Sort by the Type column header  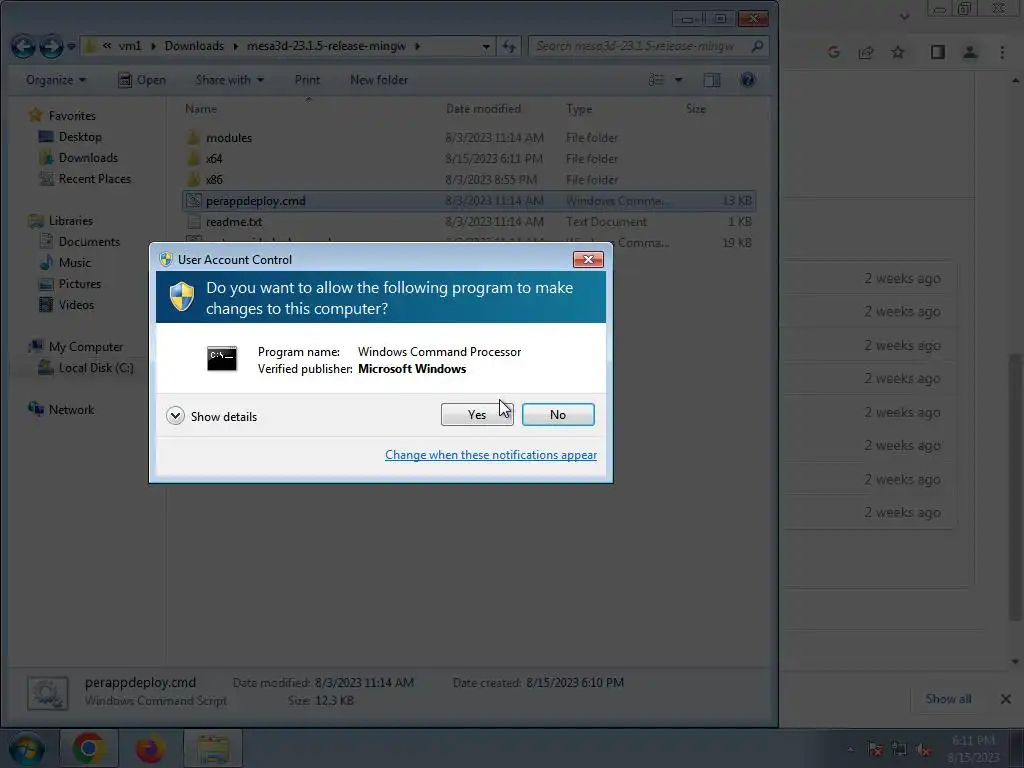click(579, 108)
